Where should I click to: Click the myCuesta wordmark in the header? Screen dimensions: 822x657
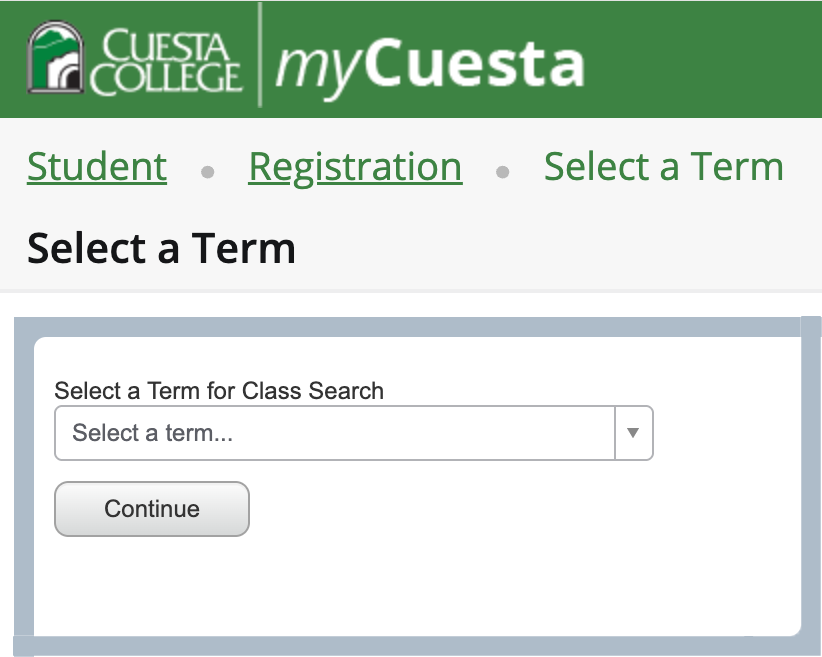tap(429, 60)
